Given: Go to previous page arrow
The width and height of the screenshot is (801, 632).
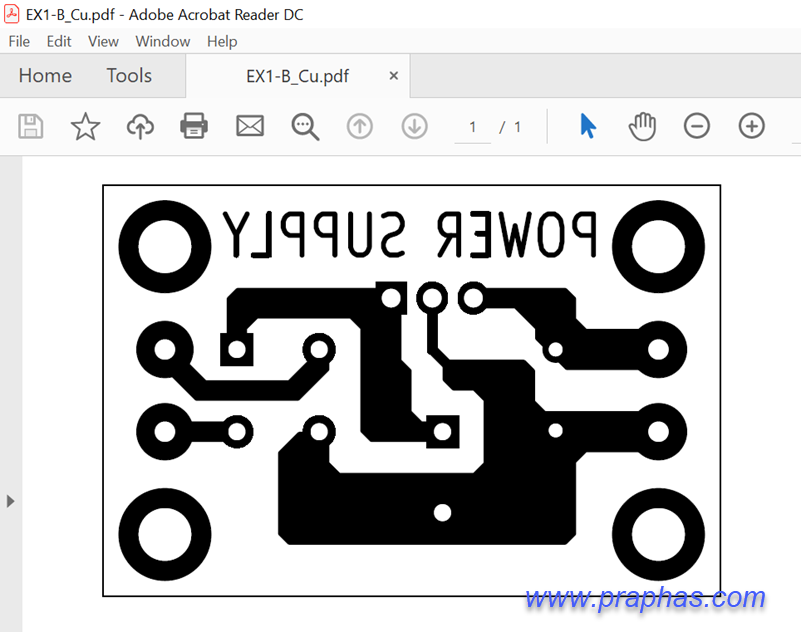Looking at the screenshot, I should pos(359,126).
